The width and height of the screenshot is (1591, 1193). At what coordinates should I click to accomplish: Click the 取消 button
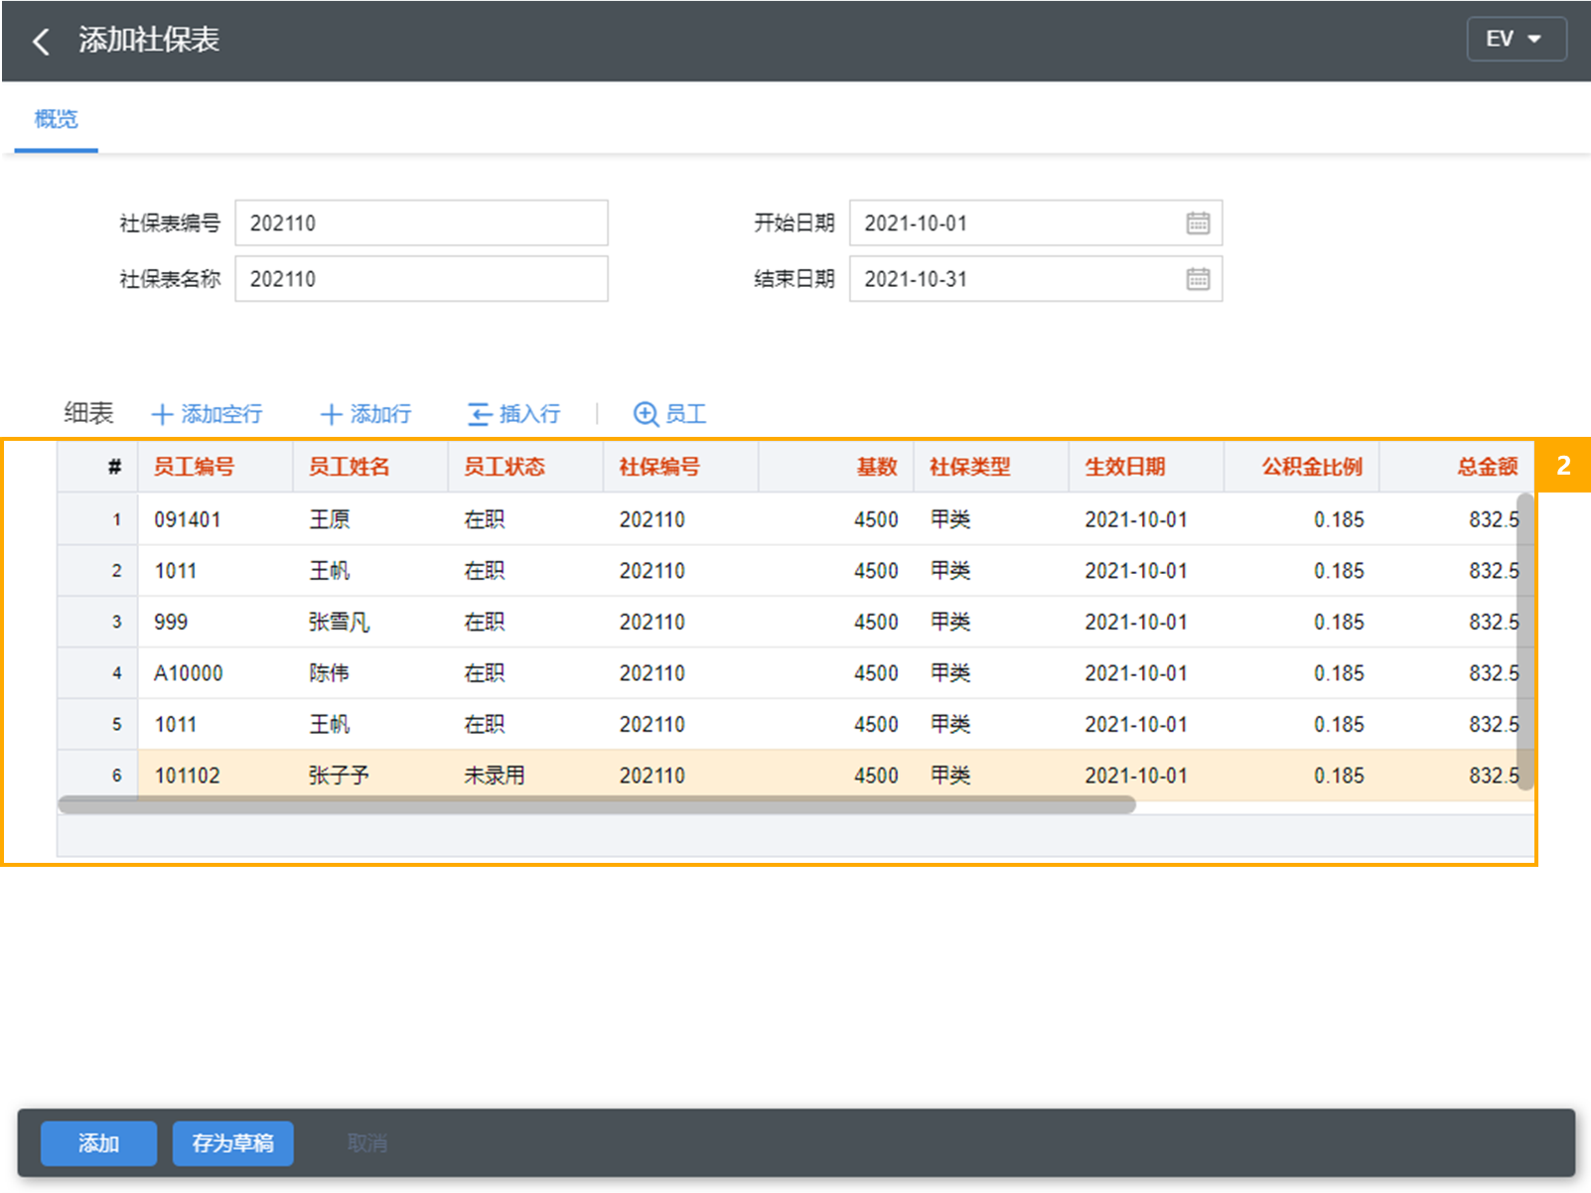367,1143
